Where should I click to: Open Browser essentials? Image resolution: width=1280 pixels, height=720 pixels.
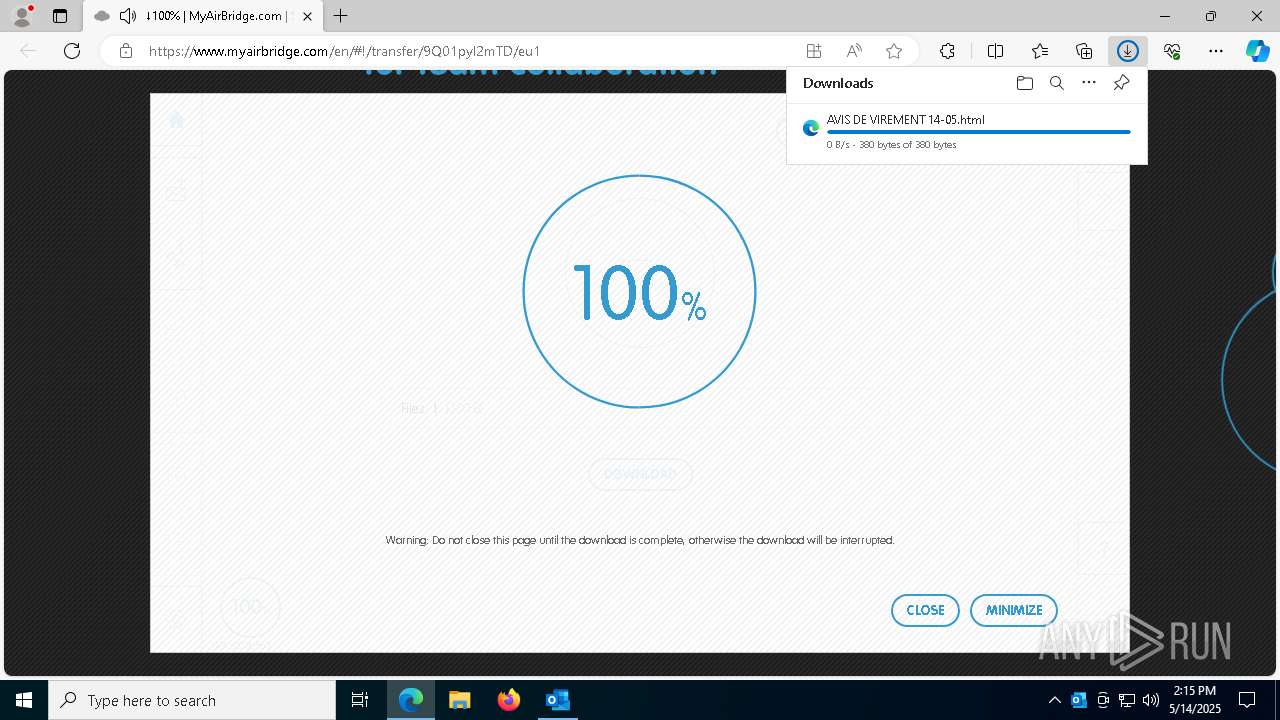tap(1172, 51)
